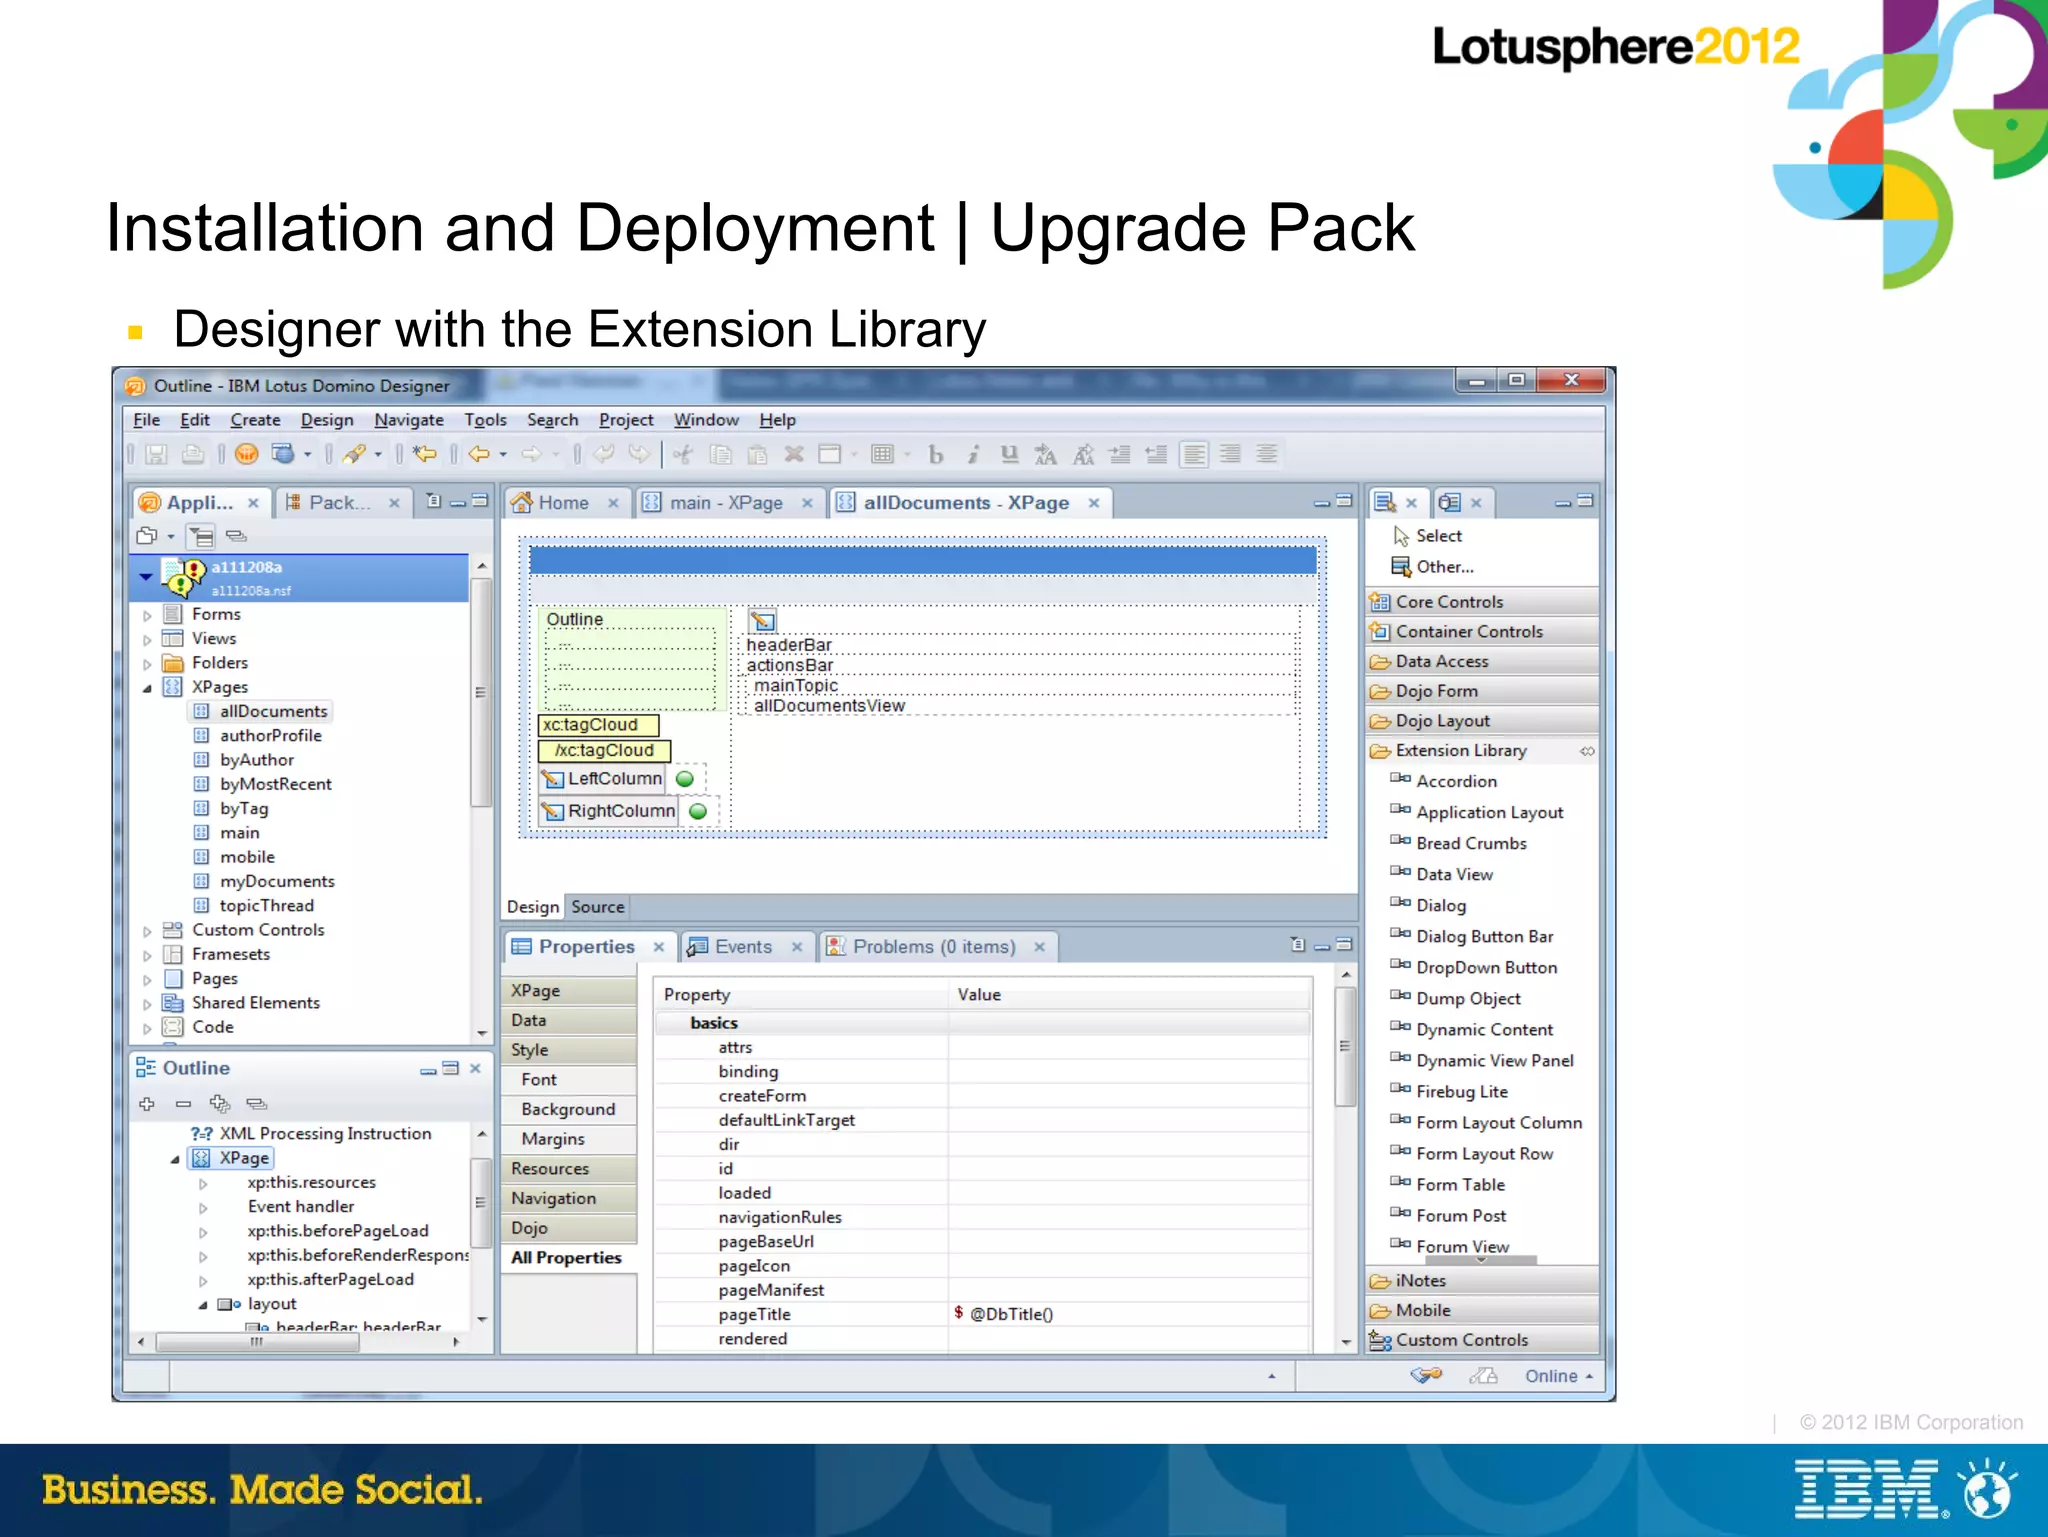Click the LeftColumn green dot indicator
Image resolution: width=2048 pixels, height=1537 pixels.
point(685,779)
